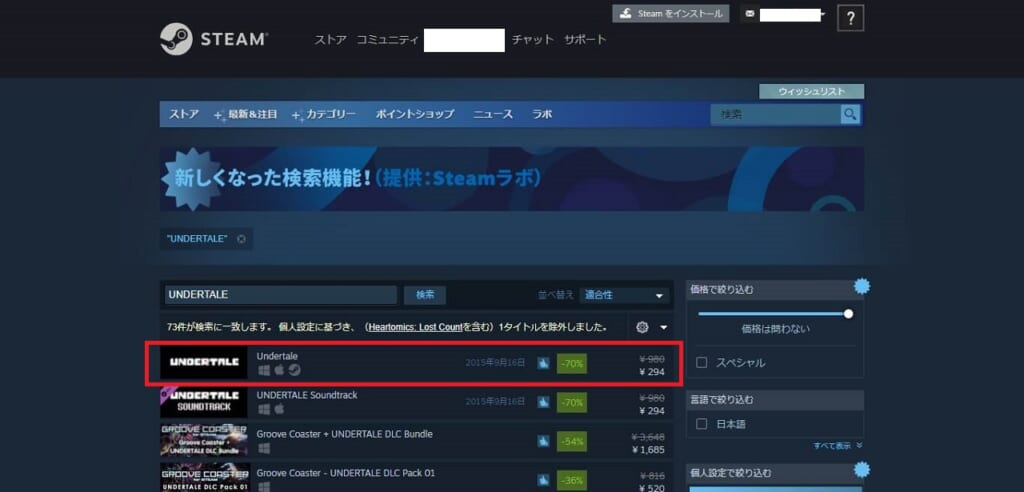
Task: Click the Steam Labs badge beside 個人設定で絞り込む
Action: 862,469
